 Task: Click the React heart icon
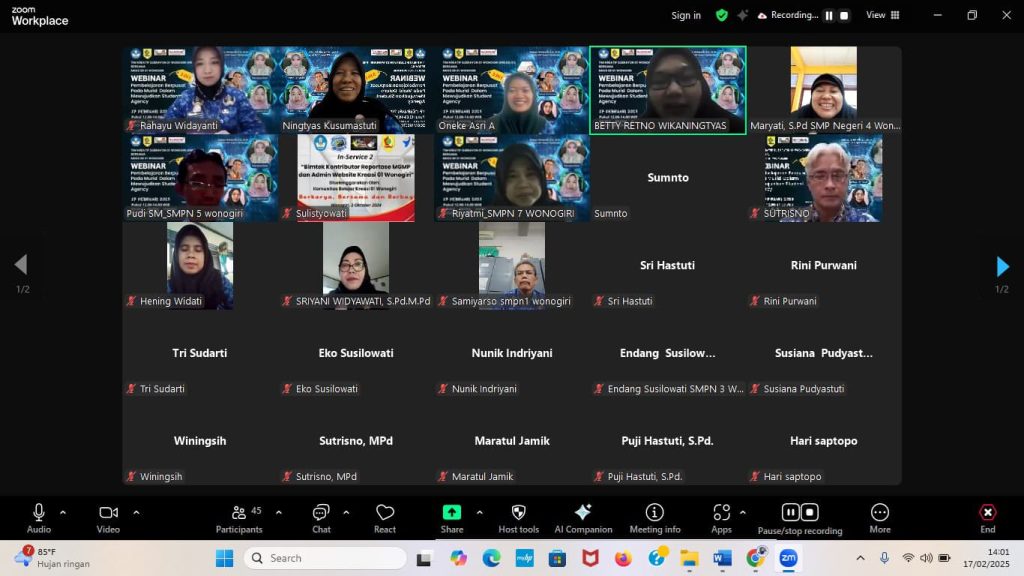pos(385,517)
